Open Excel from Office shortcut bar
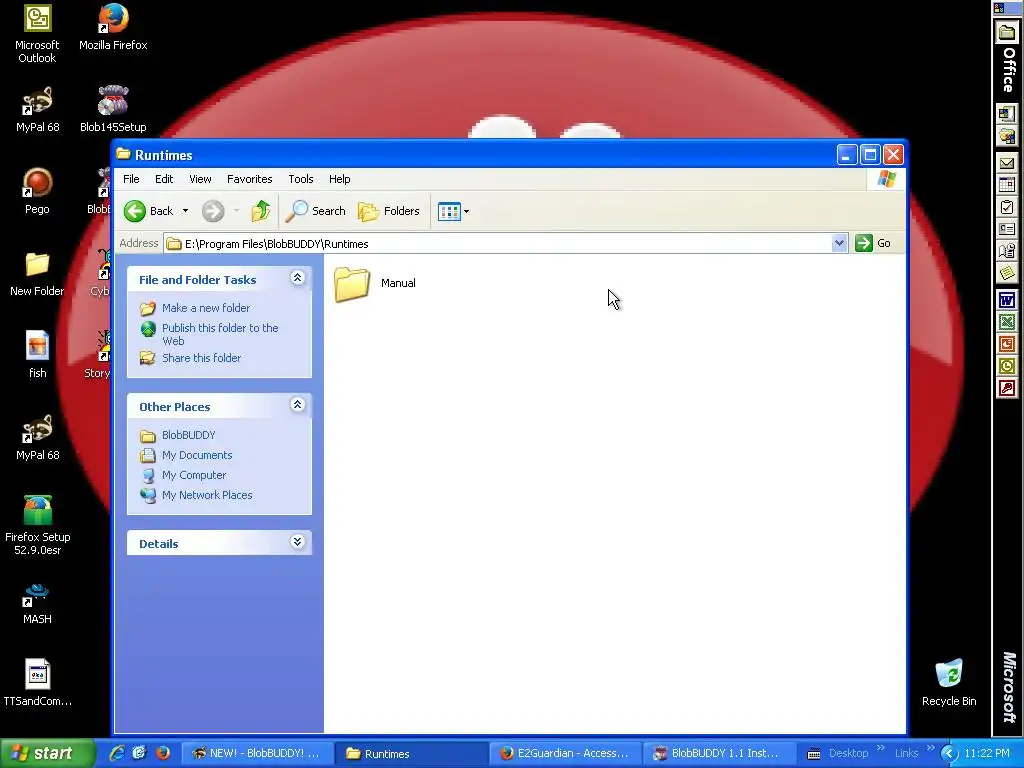1024x768 pixels. [1006, 322]
